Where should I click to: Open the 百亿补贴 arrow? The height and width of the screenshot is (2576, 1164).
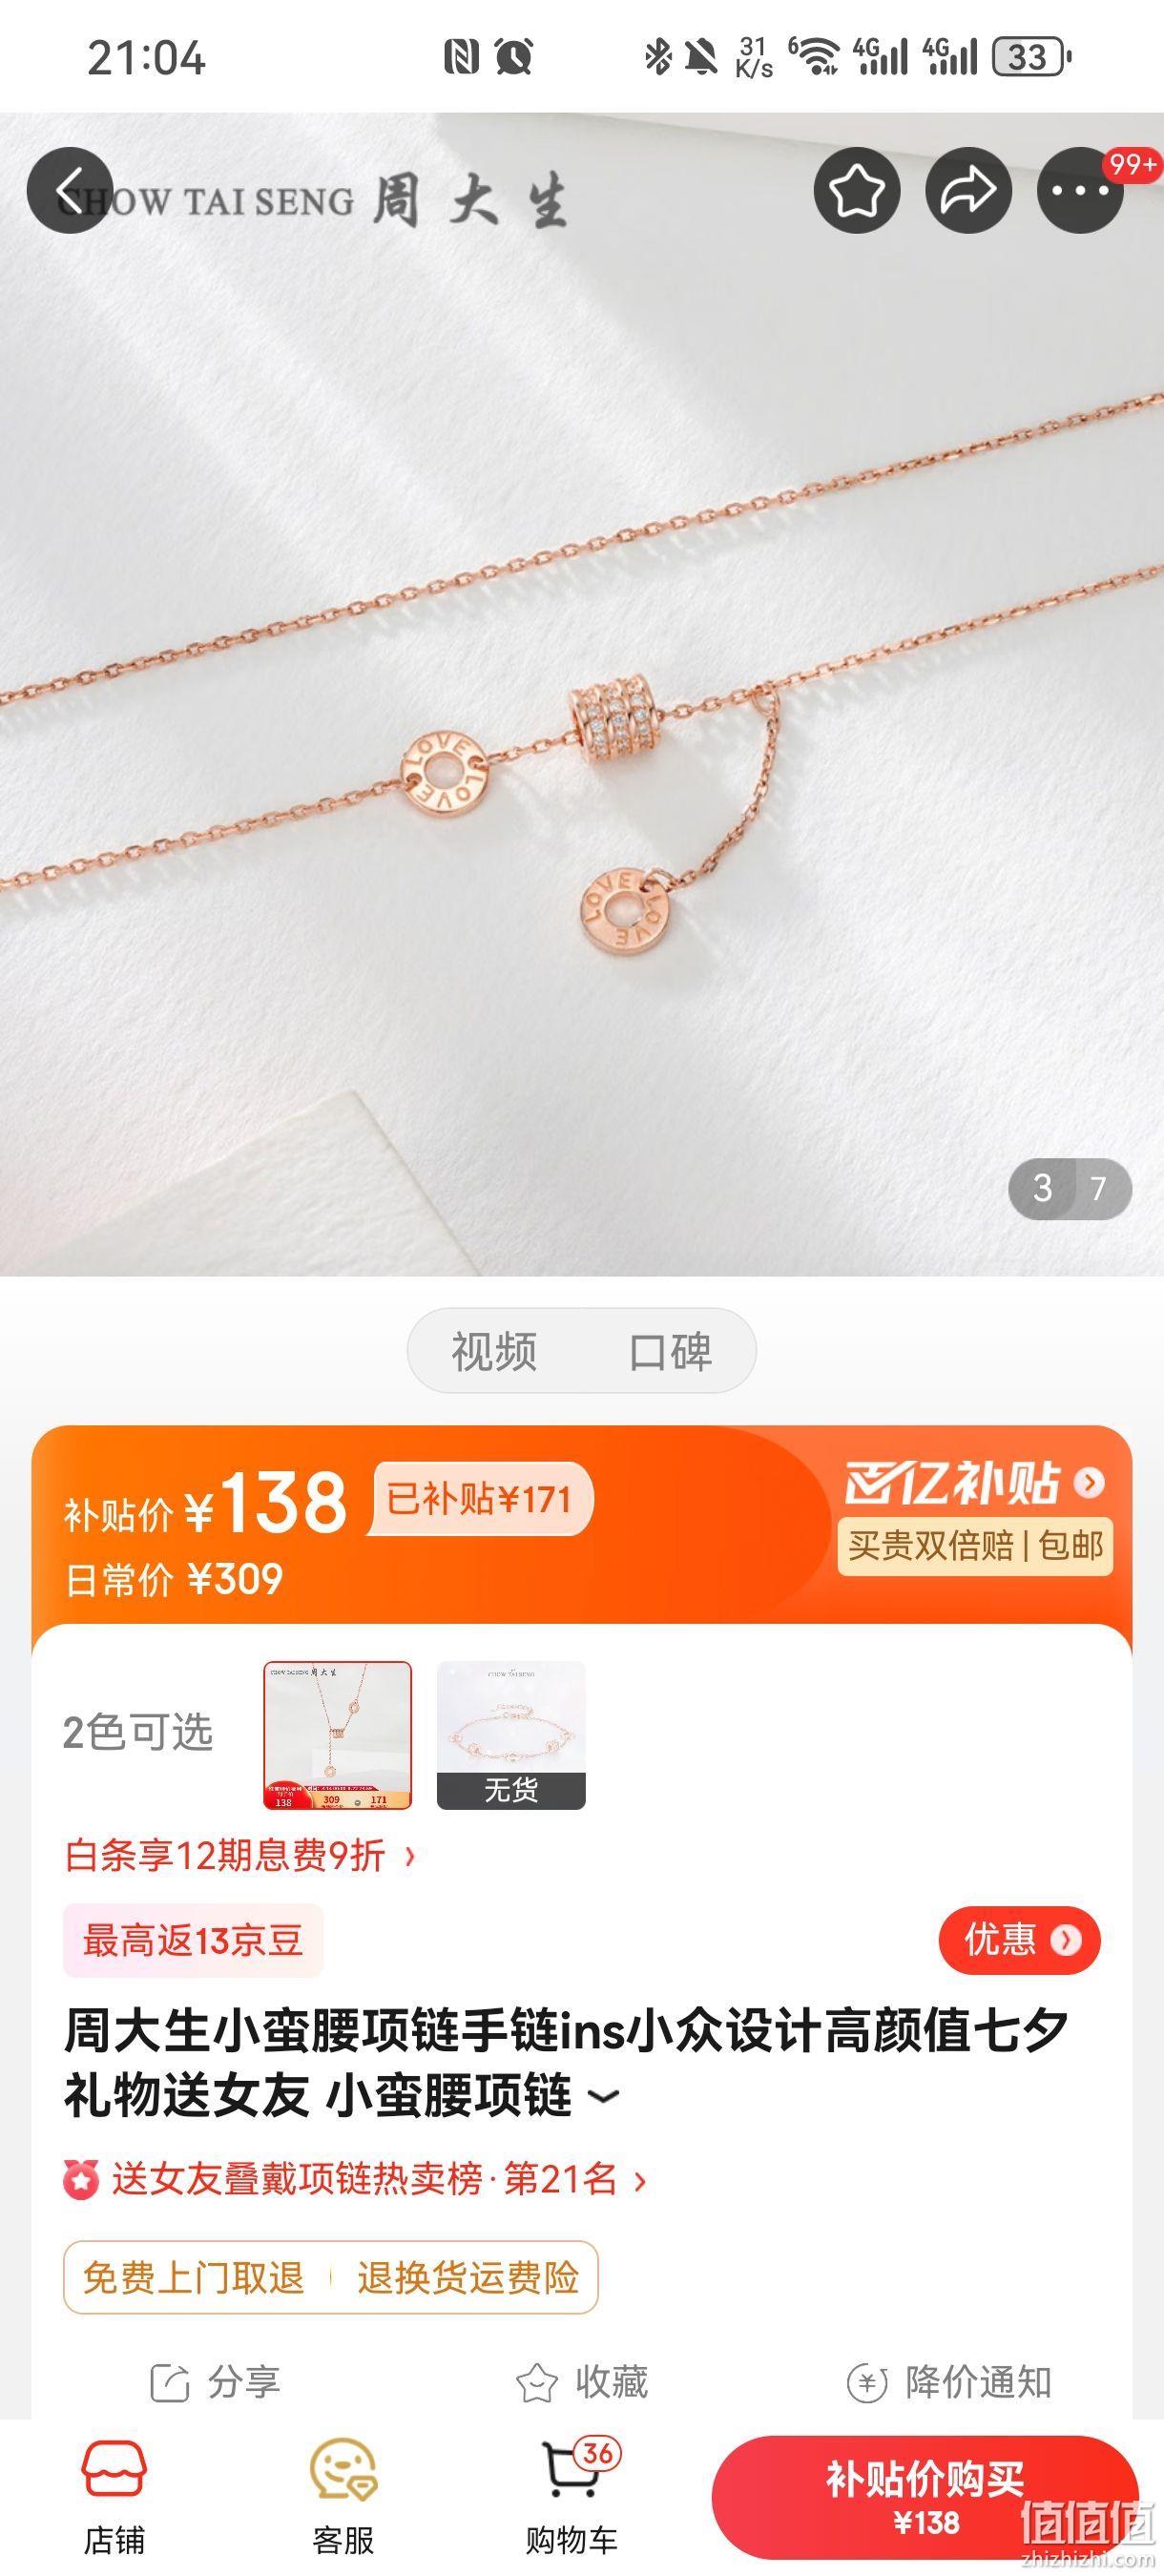(1089, 1482)
